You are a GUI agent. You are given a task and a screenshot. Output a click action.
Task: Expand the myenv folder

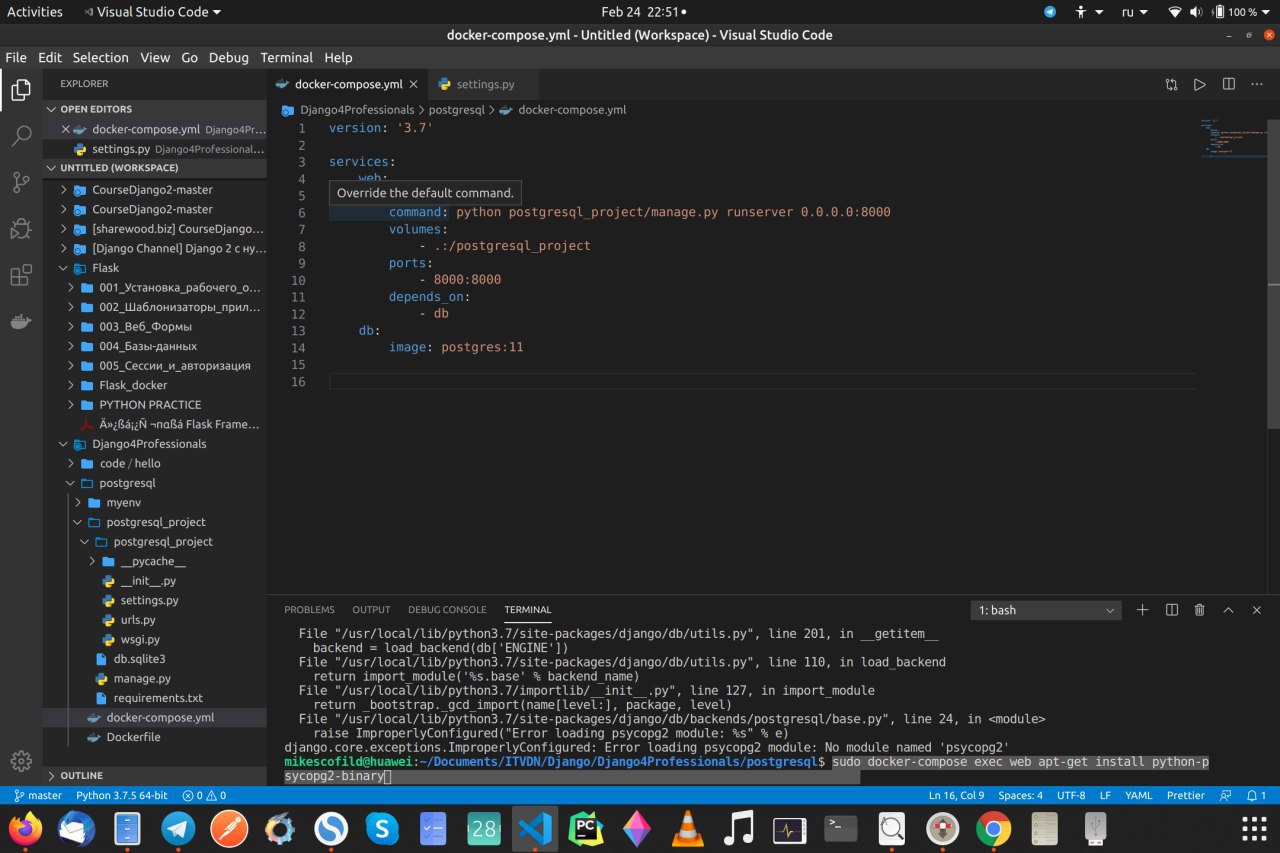155,502
